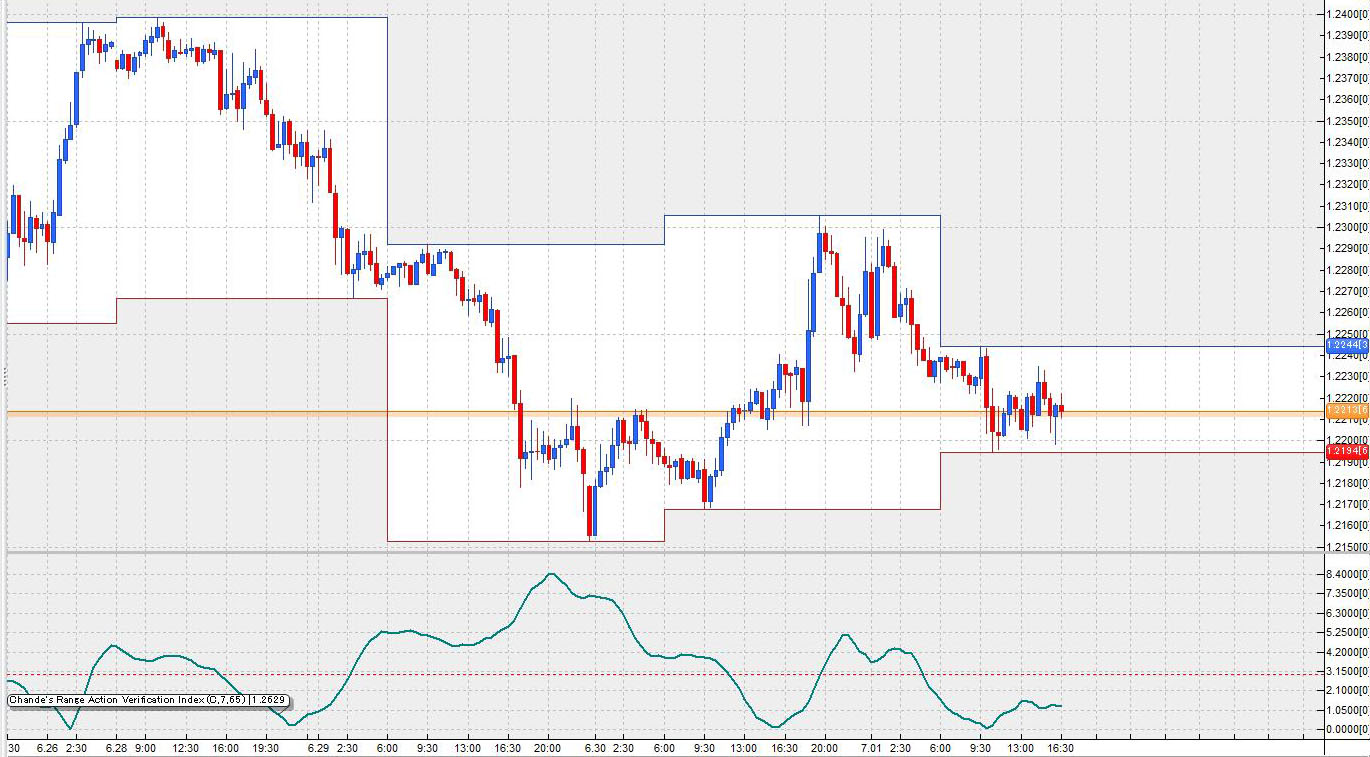
Task: Click the 1.2170 price axis label
Action: point(1348,505)
